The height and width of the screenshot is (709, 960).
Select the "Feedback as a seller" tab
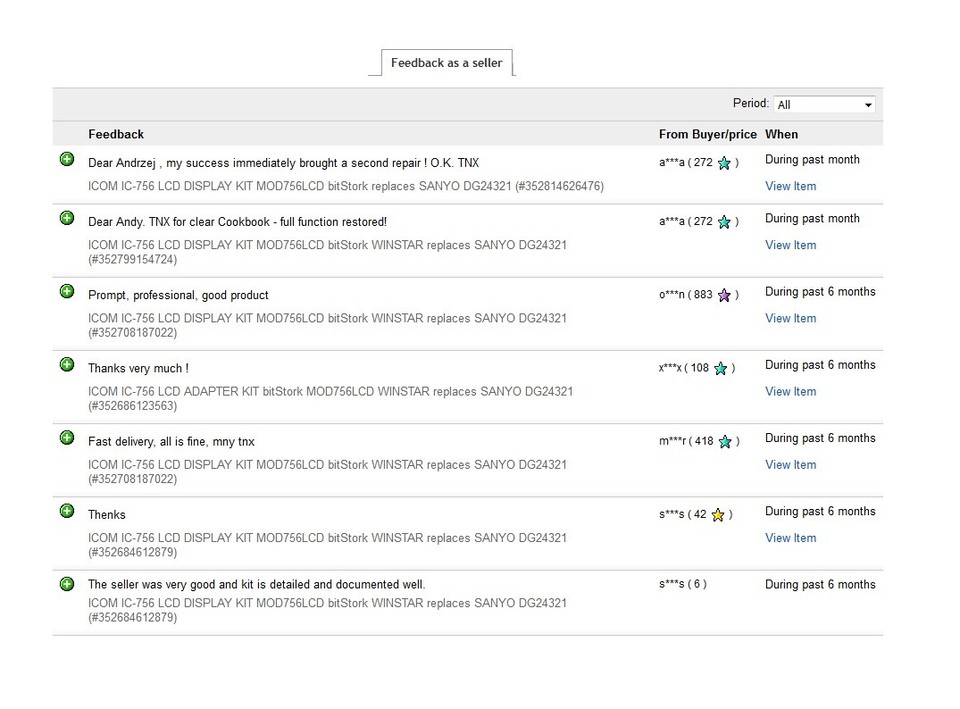tap(447, 63)
